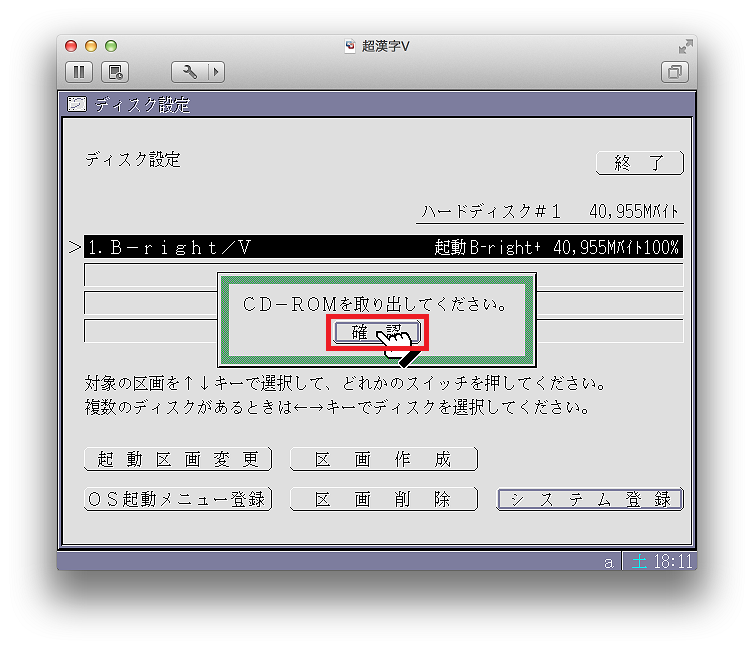
Task: Pause the virtual machine
Action: point(80,72)
